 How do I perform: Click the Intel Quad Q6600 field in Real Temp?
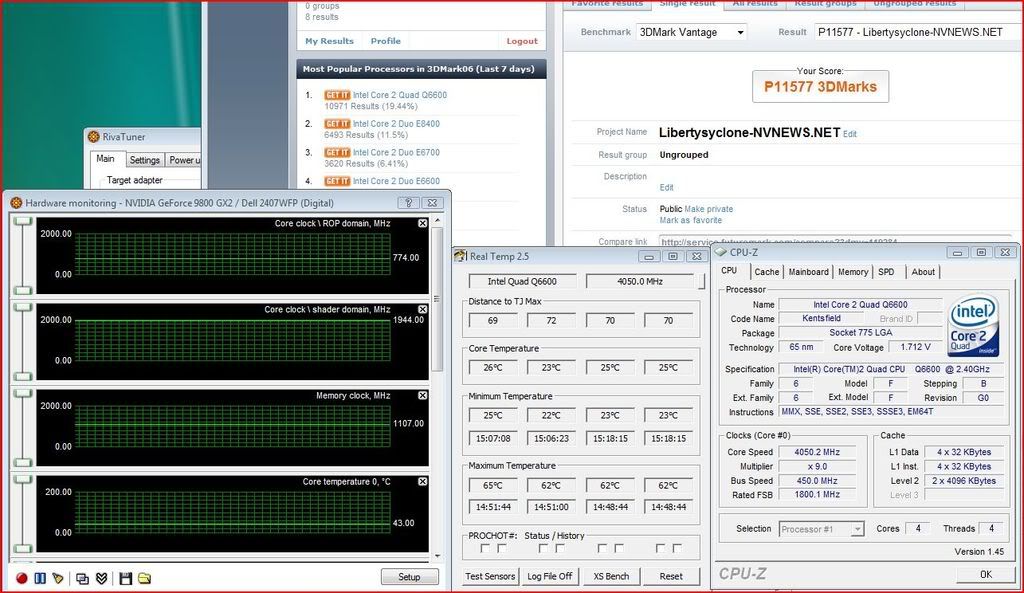point(522,281)
